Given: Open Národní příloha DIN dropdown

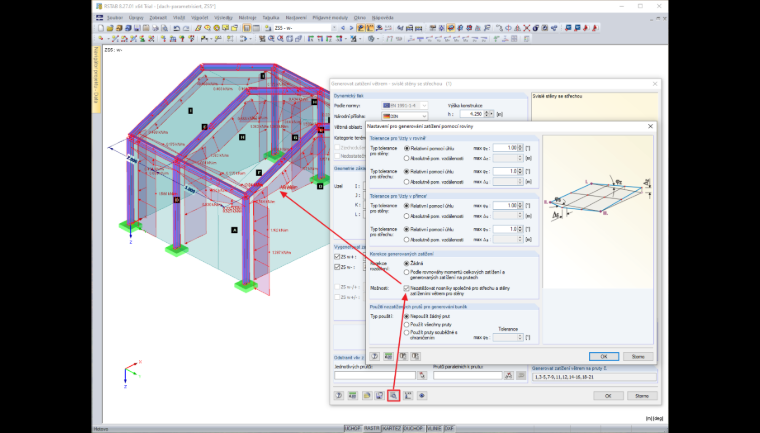Looking at the screenshot, I should click(x=404, y=116).
